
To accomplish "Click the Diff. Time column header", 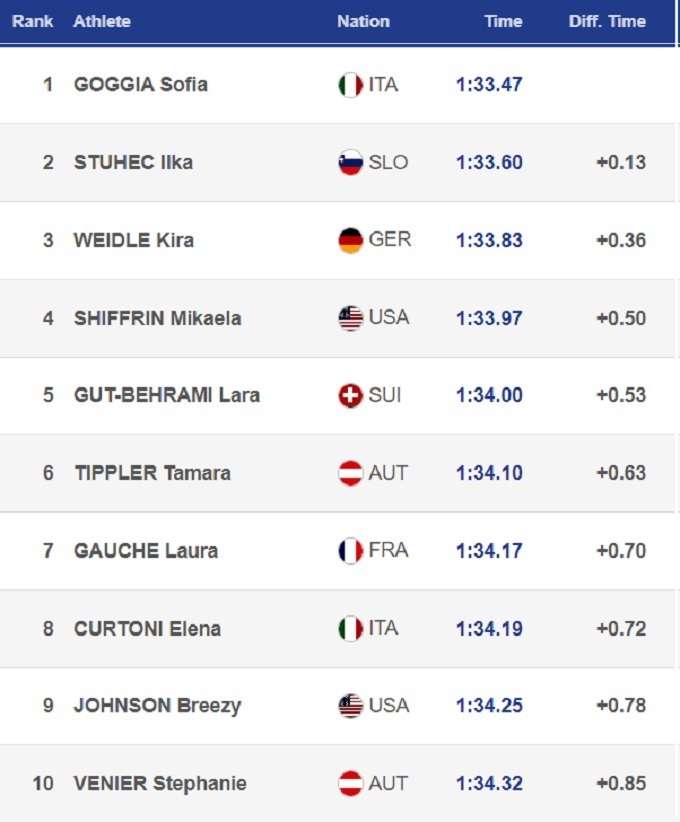I will pos(607,21).
